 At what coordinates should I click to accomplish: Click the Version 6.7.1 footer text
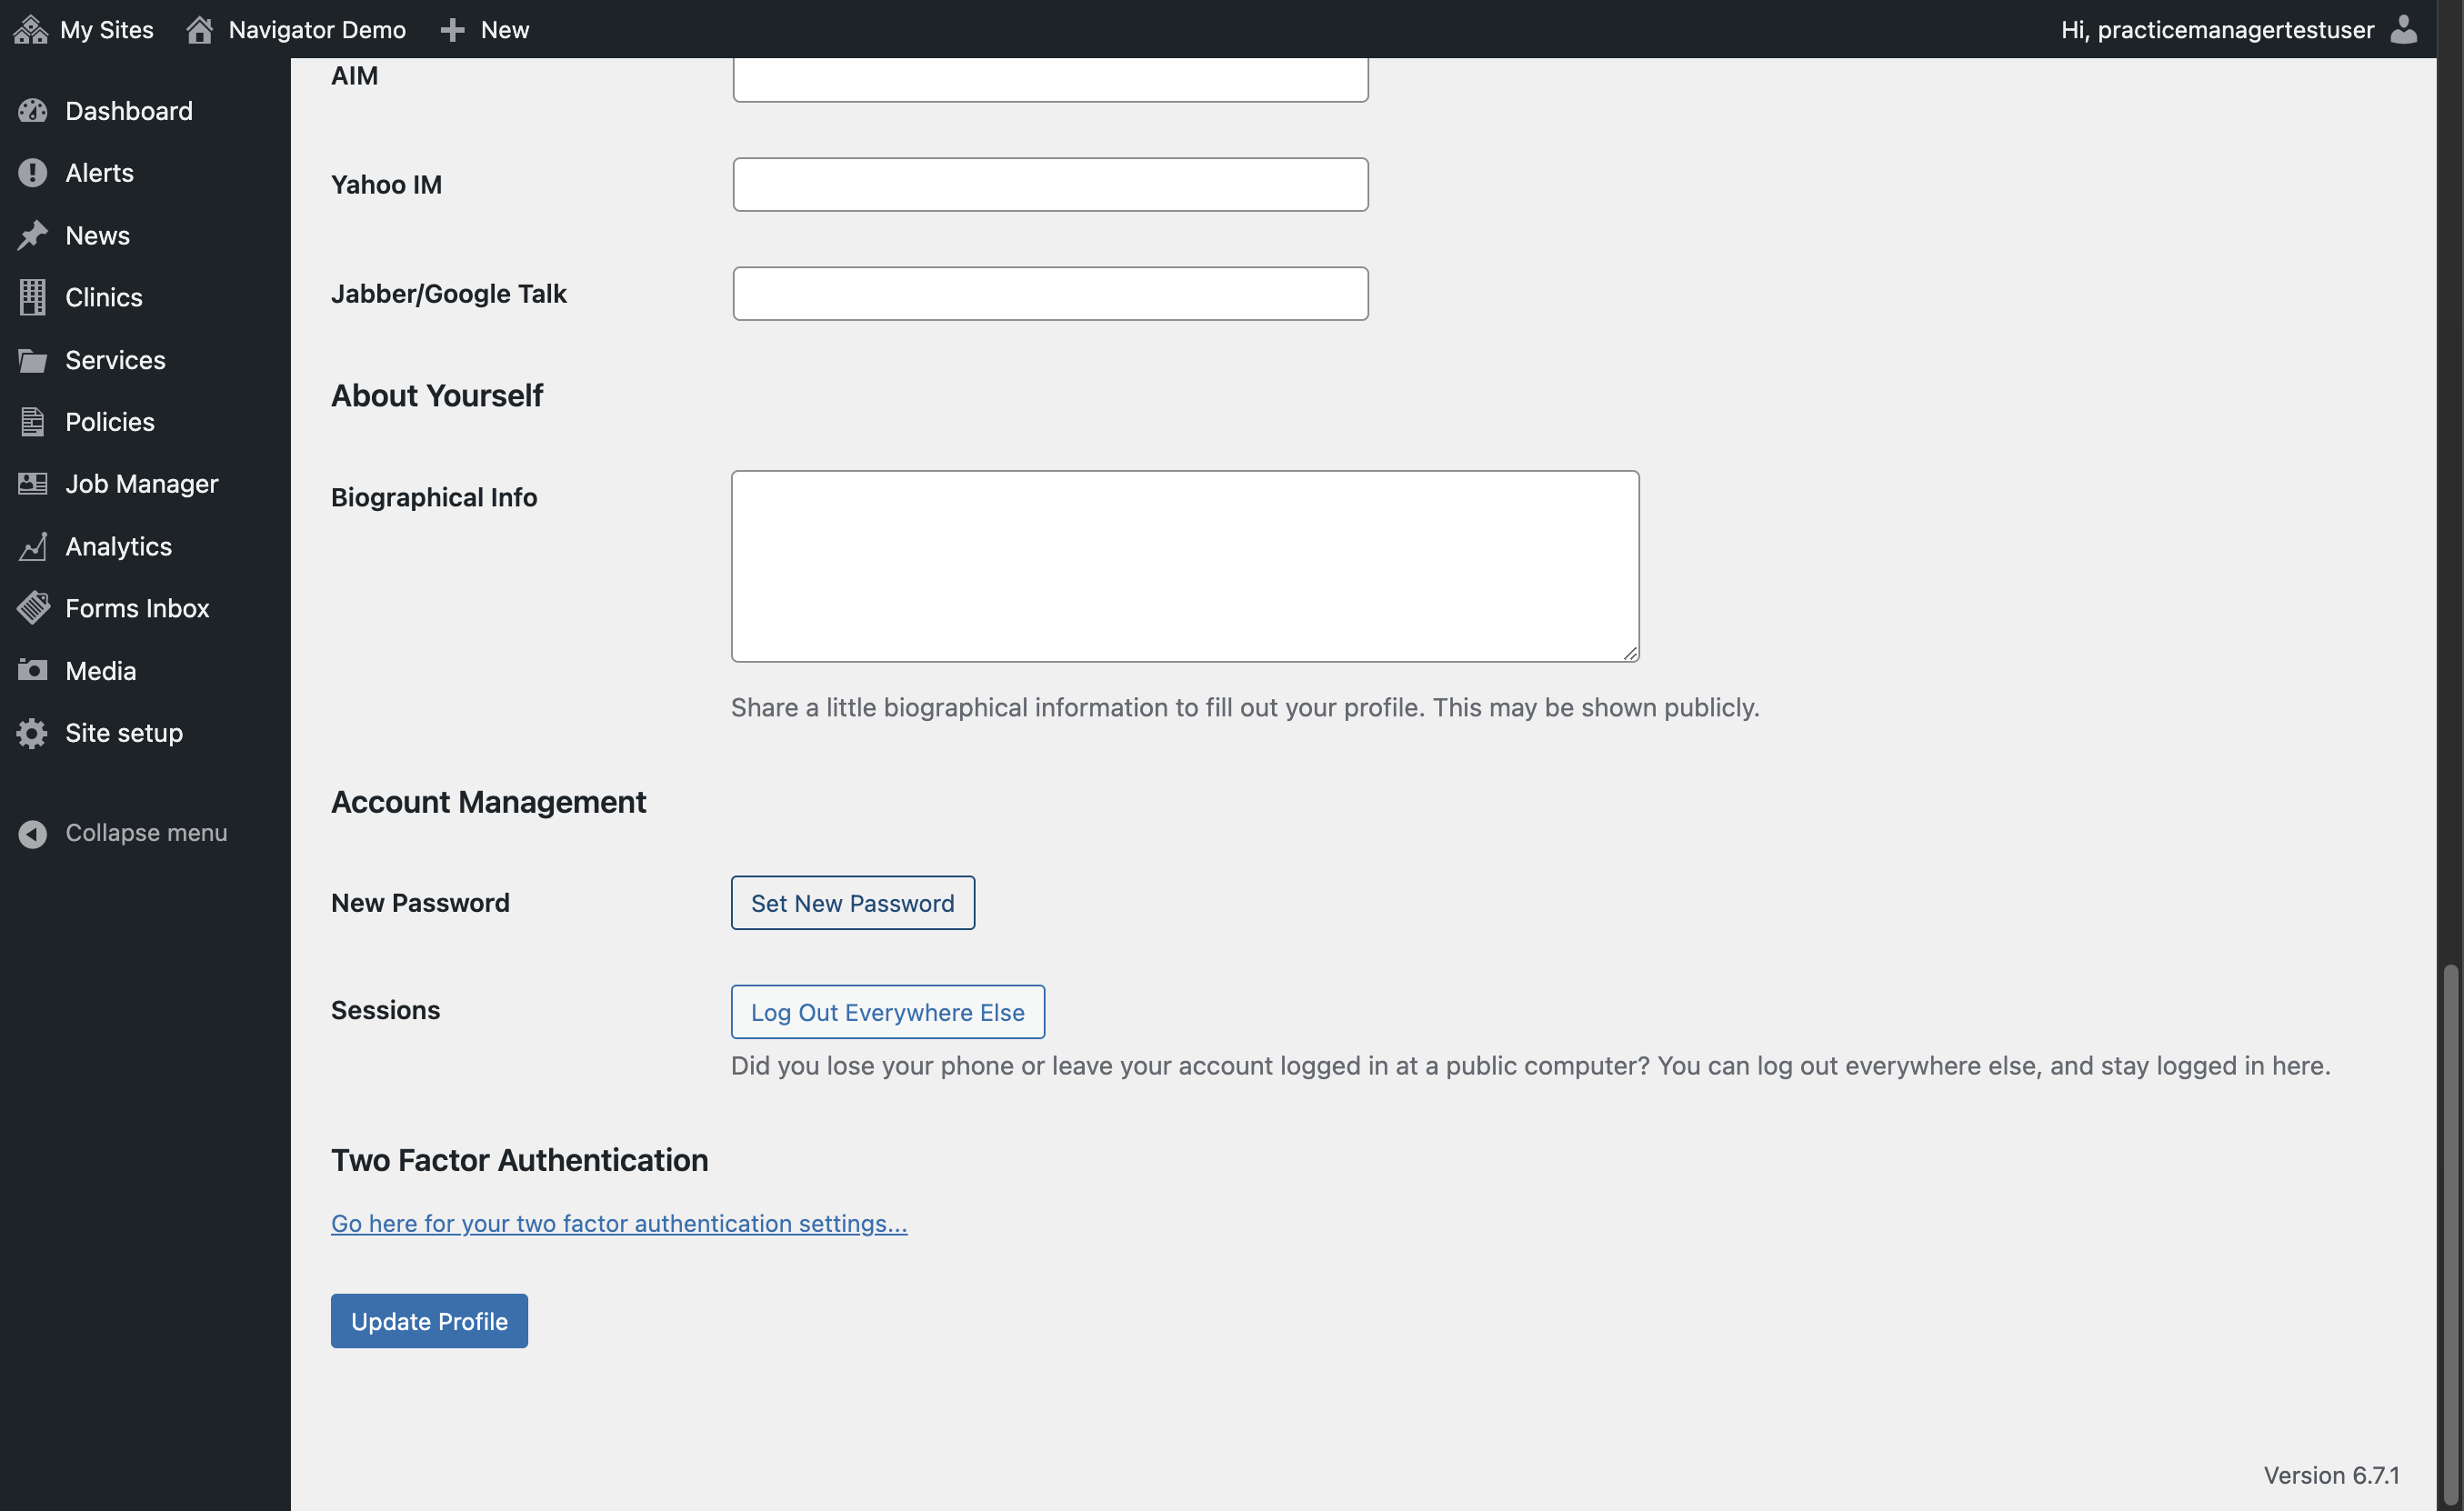point(2331,1475)
